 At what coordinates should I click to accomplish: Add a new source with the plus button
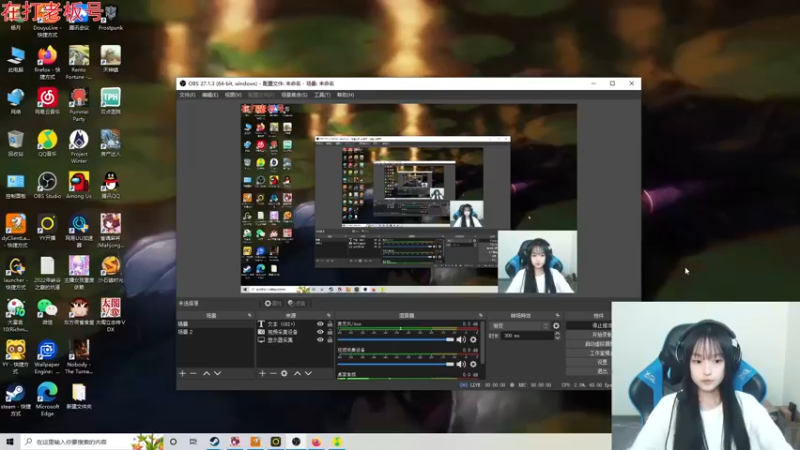[x=262, y=373]
